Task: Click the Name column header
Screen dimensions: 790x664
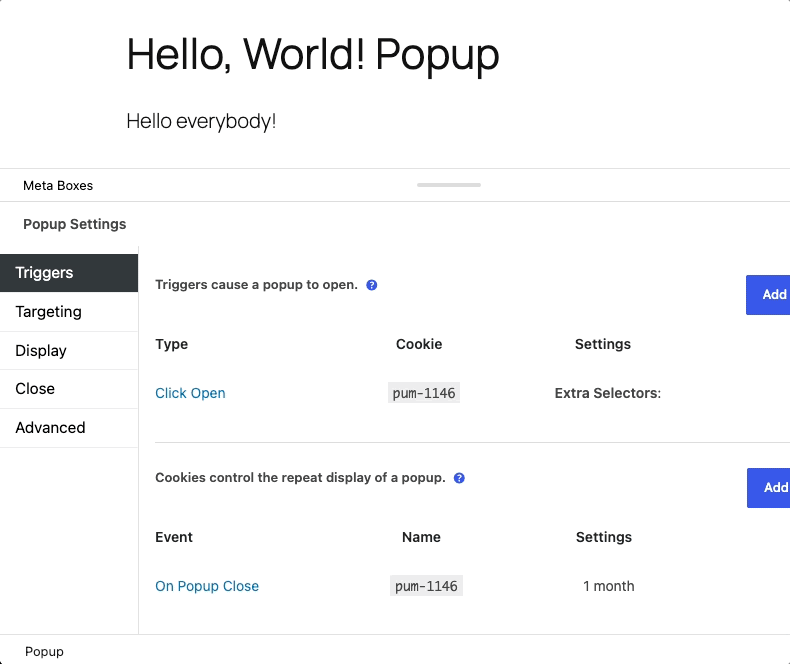Action: (x=421, y=537)
